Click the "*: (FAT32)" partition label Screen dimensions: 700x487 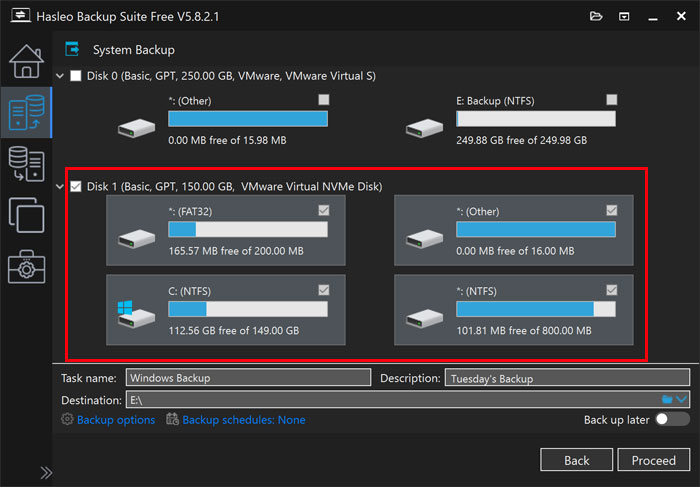tap(190, 212)
